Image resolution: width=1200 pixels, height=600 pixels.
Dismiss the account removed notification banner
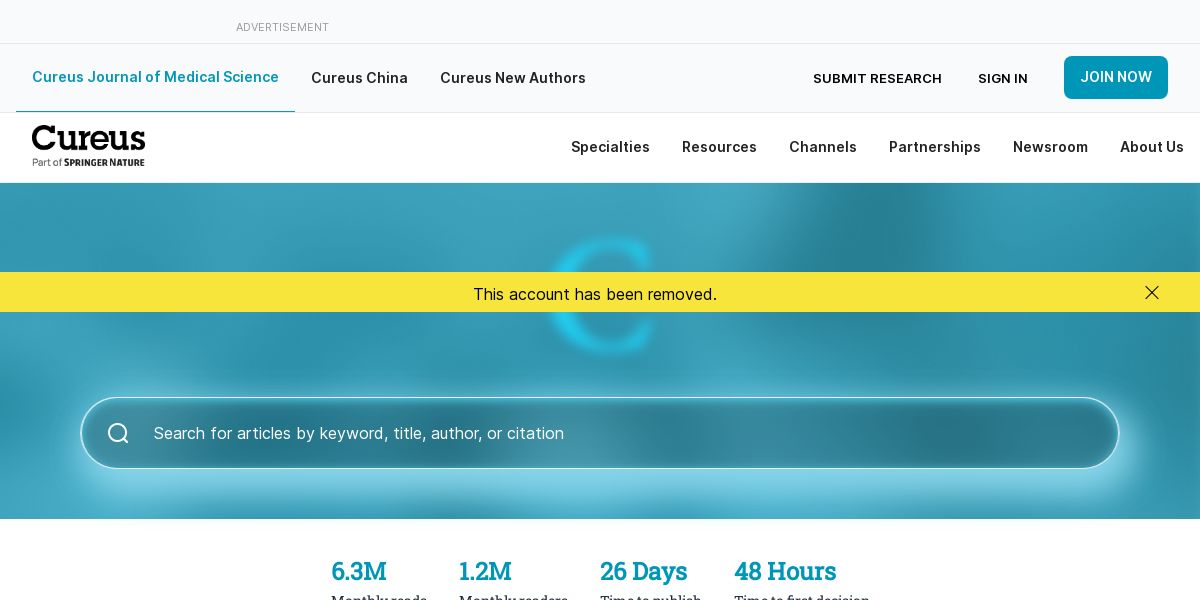(1152, 292)
